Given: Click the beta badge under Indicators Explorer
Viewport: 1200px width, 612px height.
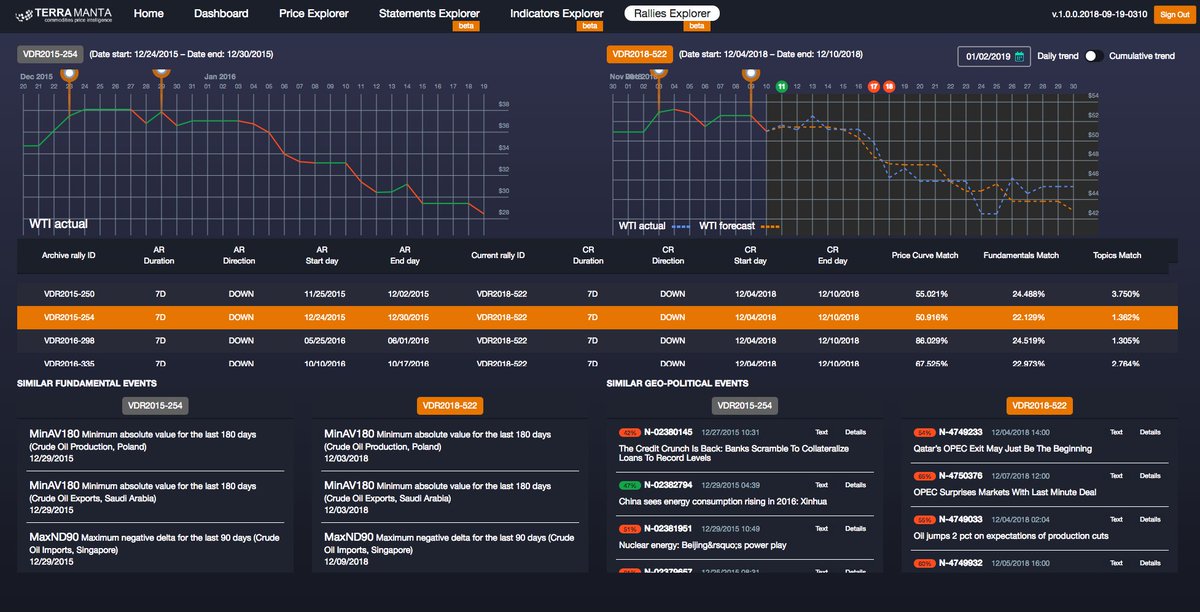Looking at the screenshot, I should pos(590,25).
